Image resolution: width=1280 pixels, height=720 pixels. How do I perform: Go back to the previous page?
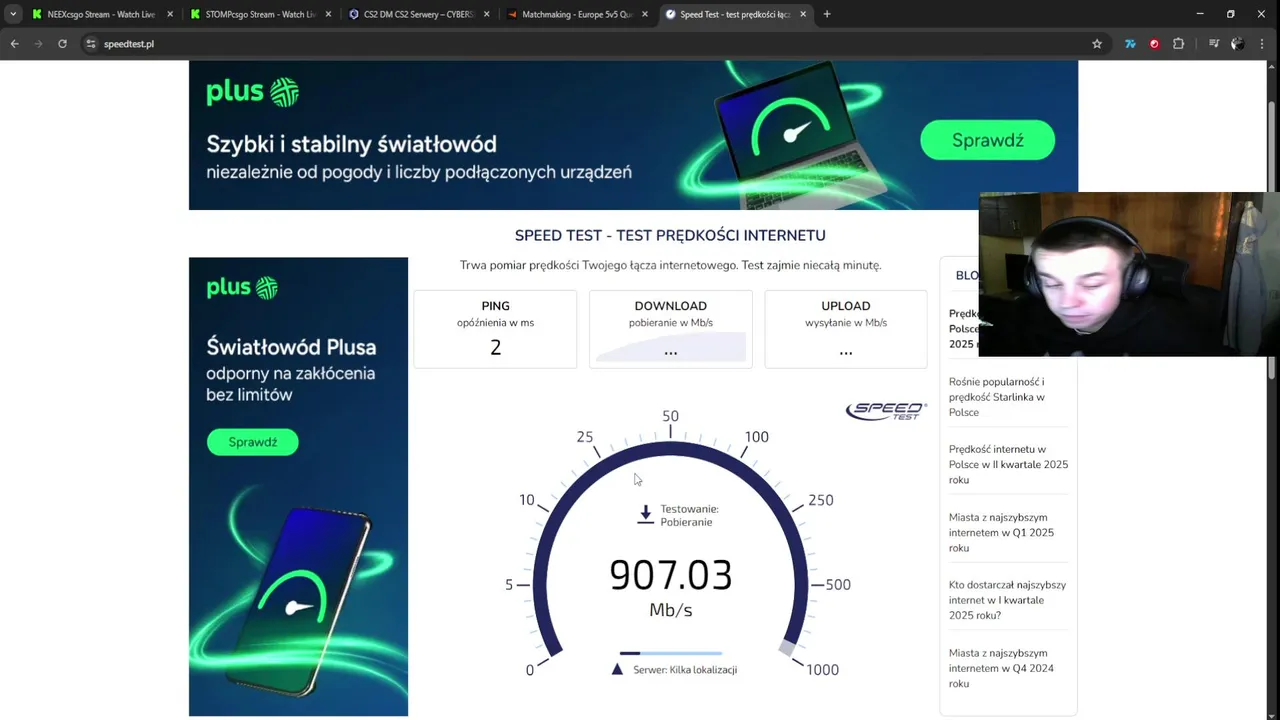coord(14,44)
